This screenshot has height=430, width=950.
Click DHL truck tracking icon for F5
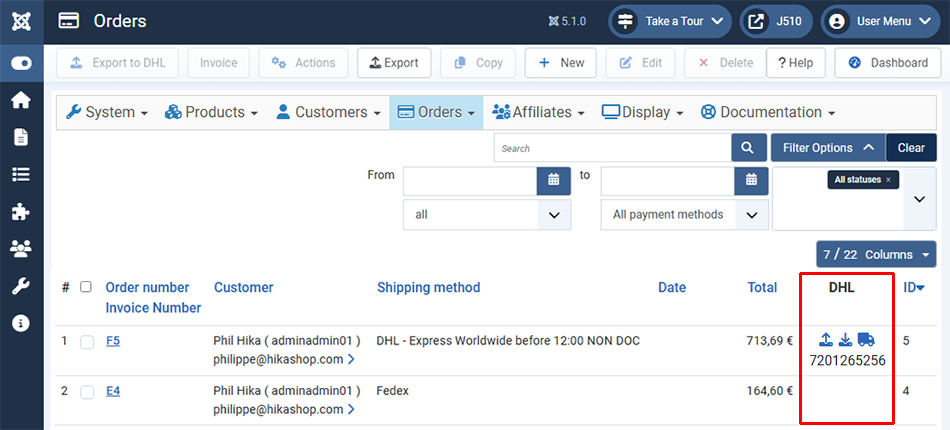866,339
